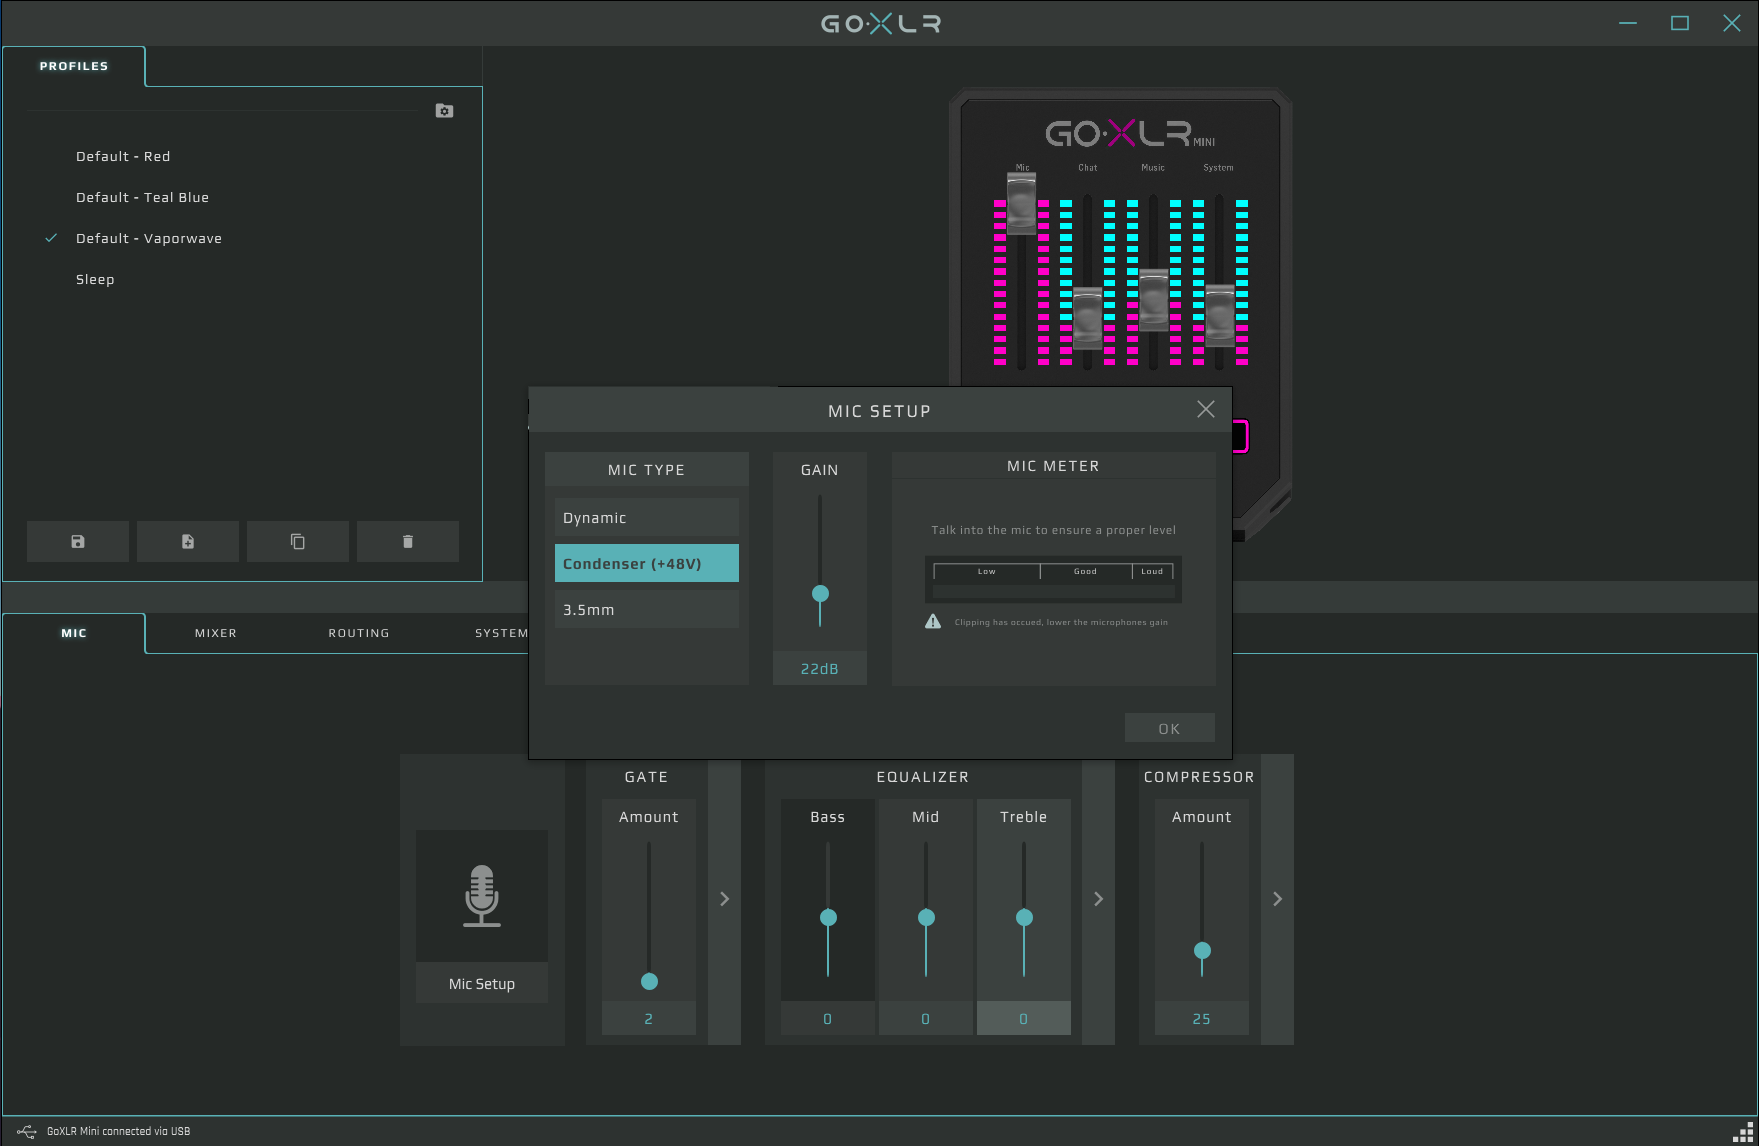Screen dimensions: 1759x1146
Task: Open the profiles folder icon
Action: pyautogui.click(x=445, y=111)
